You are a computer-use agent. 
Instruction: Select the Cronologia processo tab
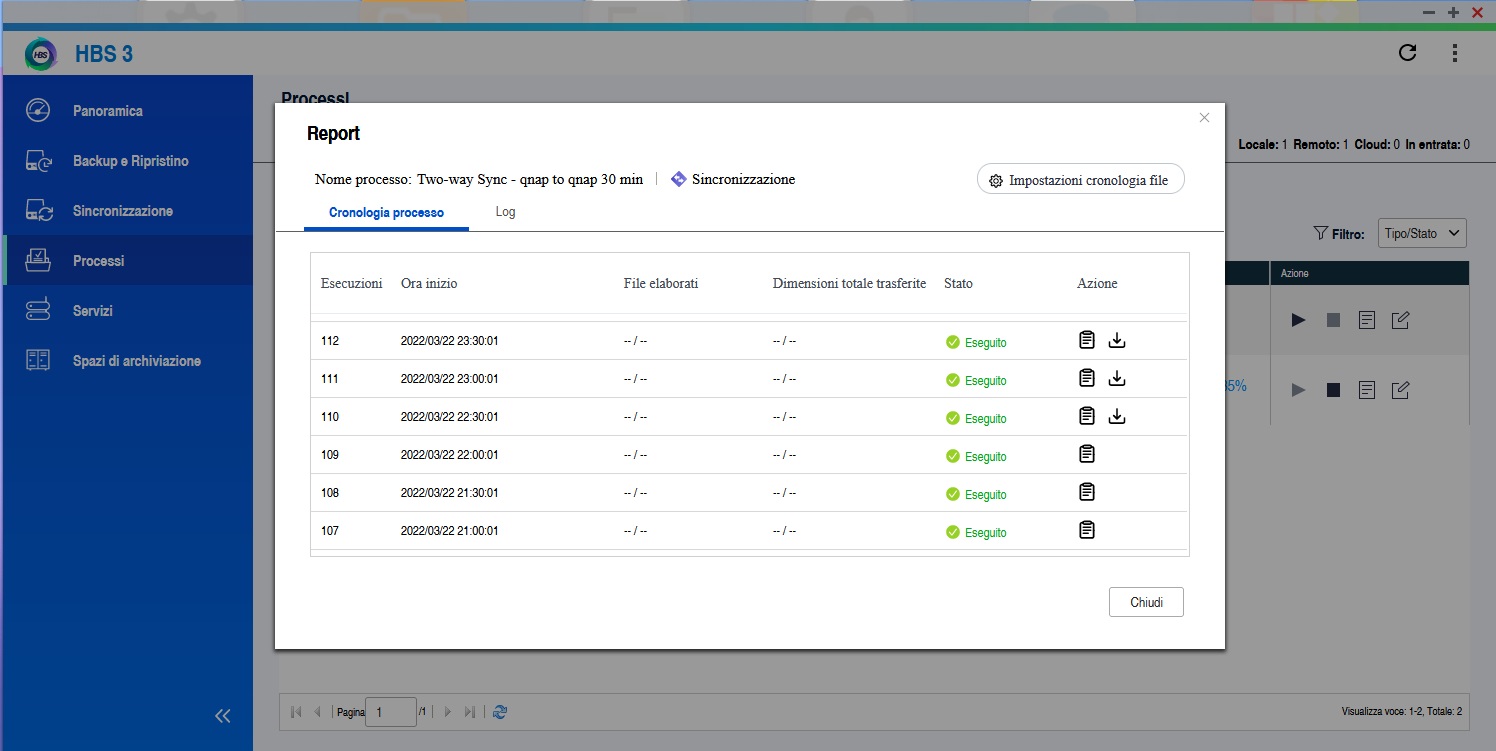tap(386, 213)
